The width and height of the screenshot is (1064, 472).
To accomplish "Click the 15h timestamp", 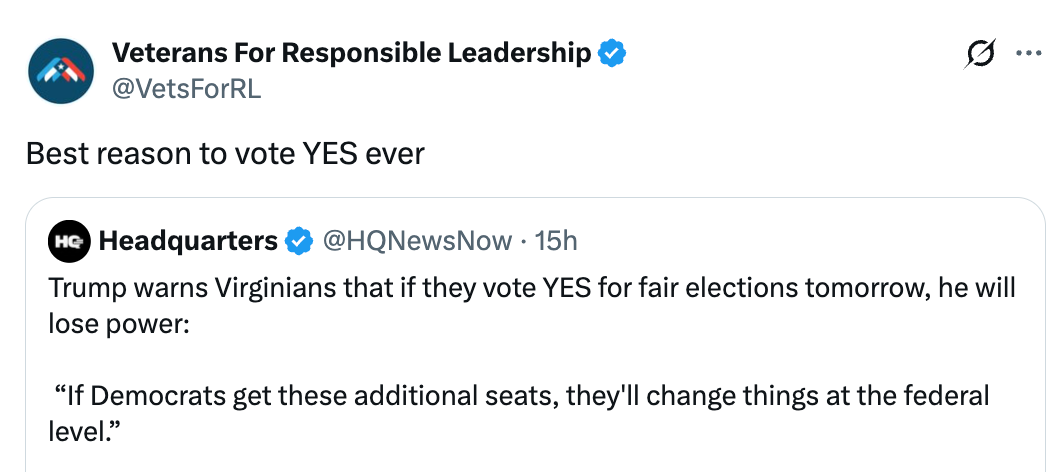I will click(x=556, y=241).
